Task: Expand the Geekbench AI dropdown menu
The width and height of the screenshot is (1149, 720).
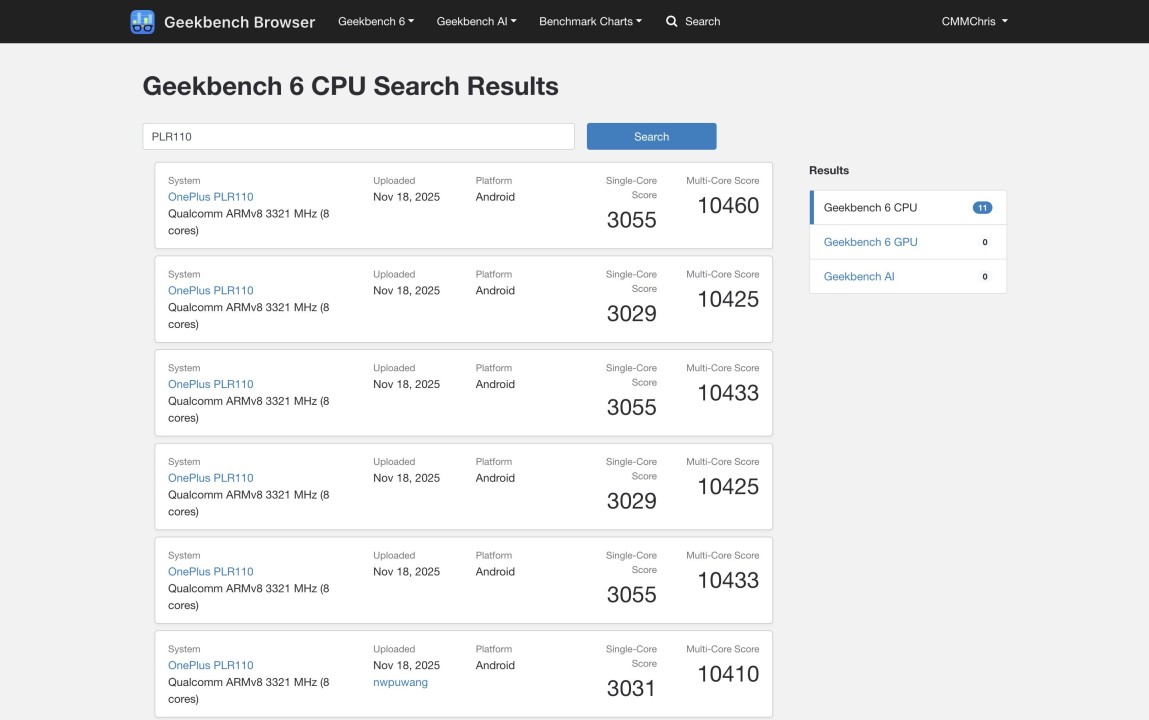Action: (x=476, y=21)
